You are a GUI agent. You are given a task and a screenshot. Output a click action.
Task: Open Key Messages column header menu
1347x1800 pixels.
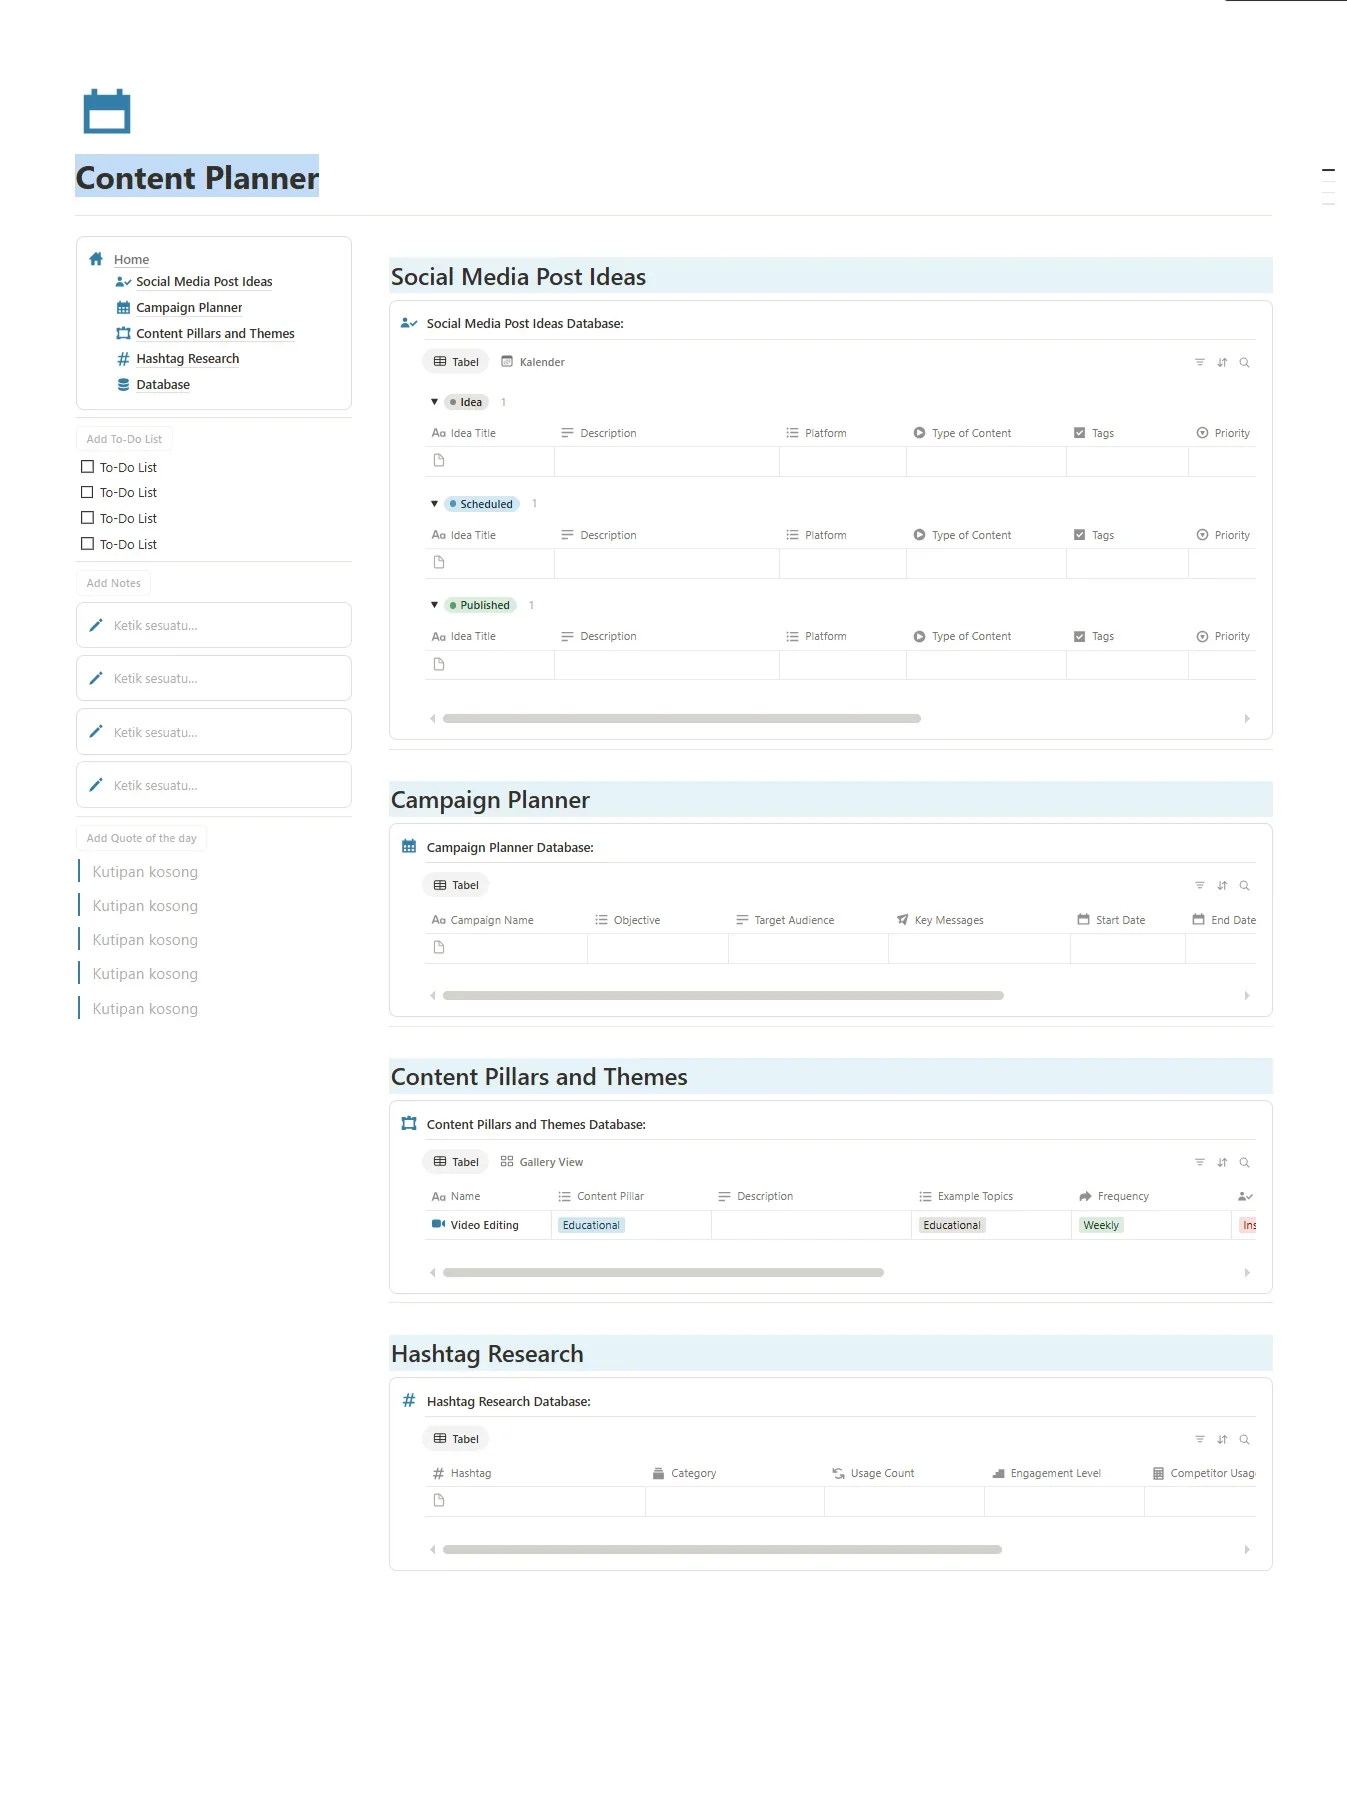[x=940, y=920]
